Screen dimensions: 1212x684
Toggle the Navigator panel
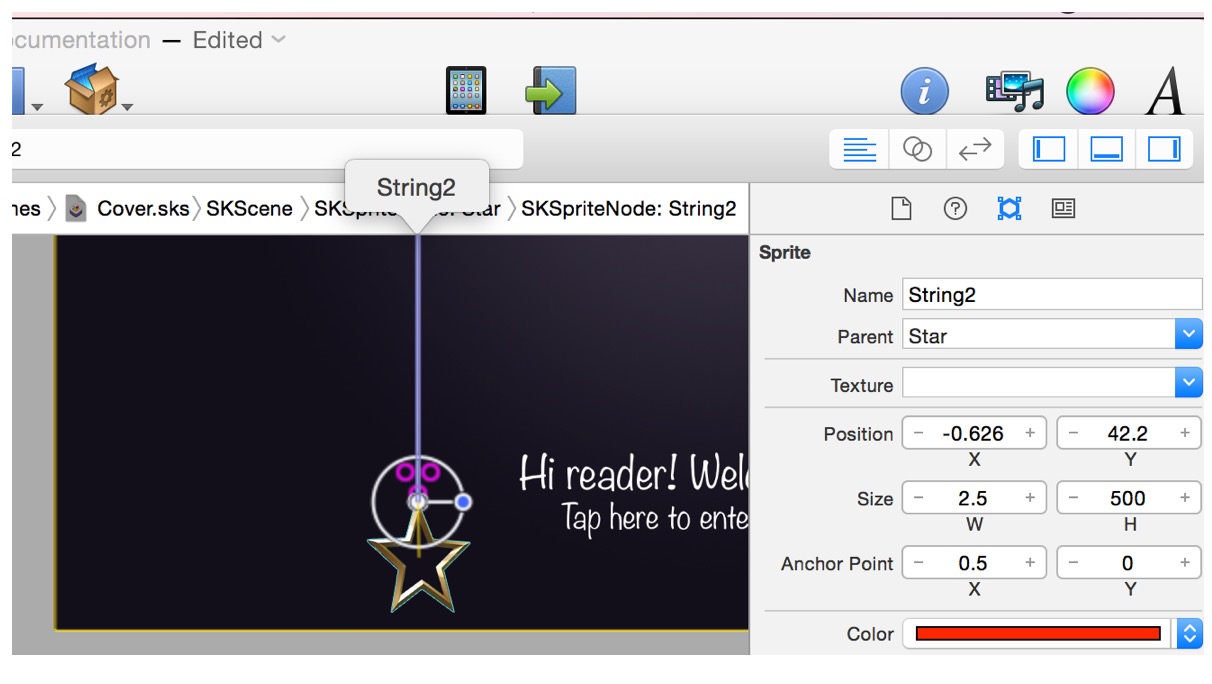coord(1049,150)
